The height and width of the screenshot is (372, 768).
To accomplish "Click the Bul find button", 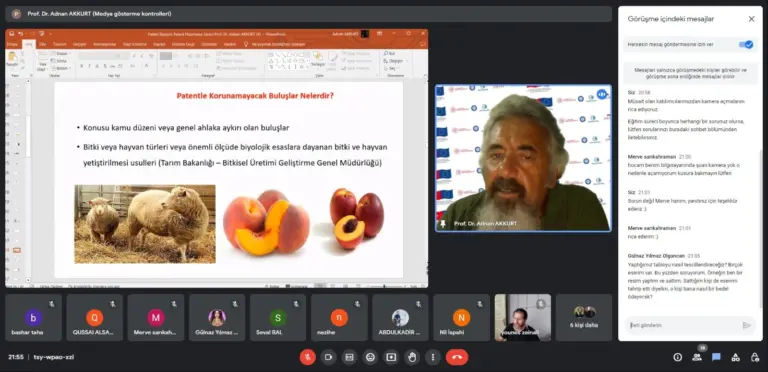I will [x=390, y=53].
